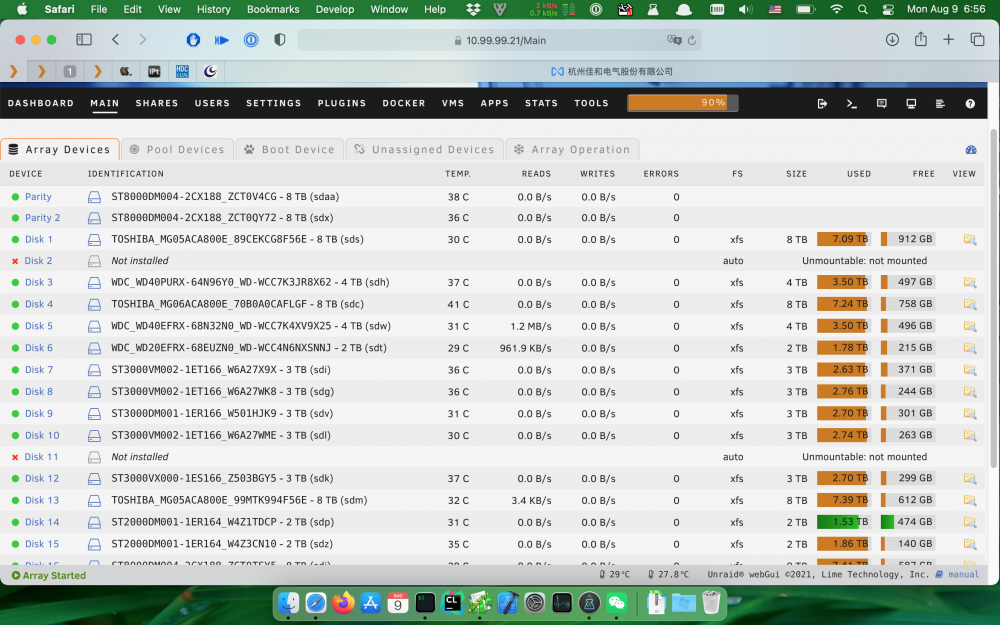Click the TEMP. column header
This screenshot has height=625, width=1000.
click(458, 173)
